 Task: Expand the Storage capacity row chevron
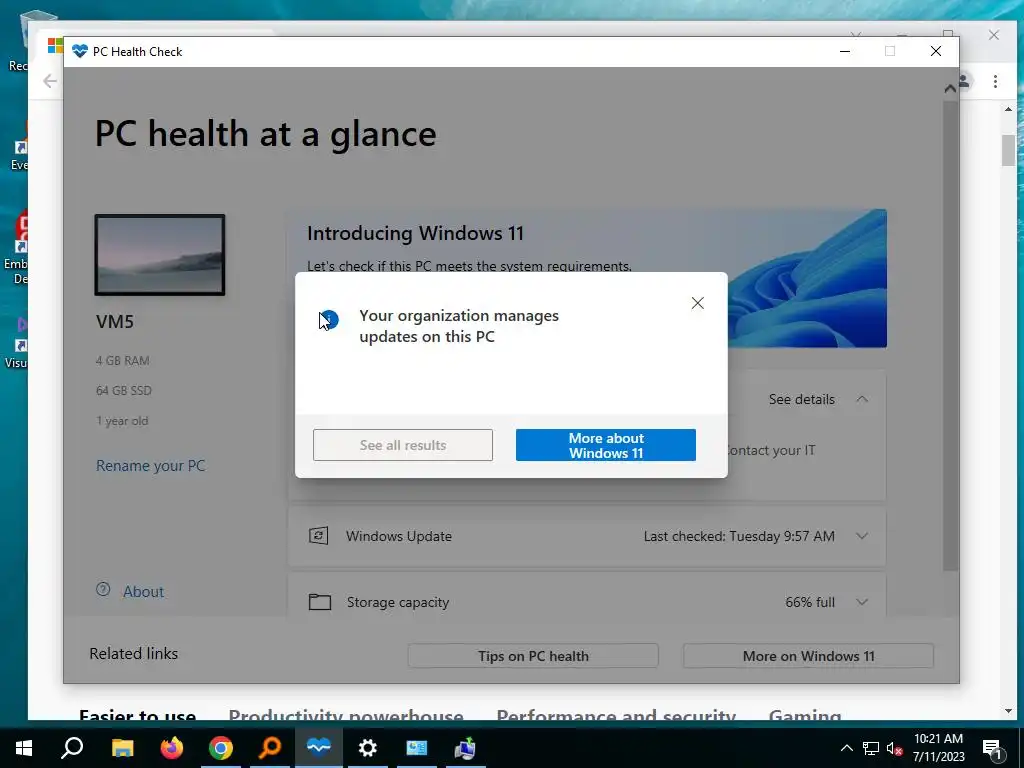pos(862,602)
